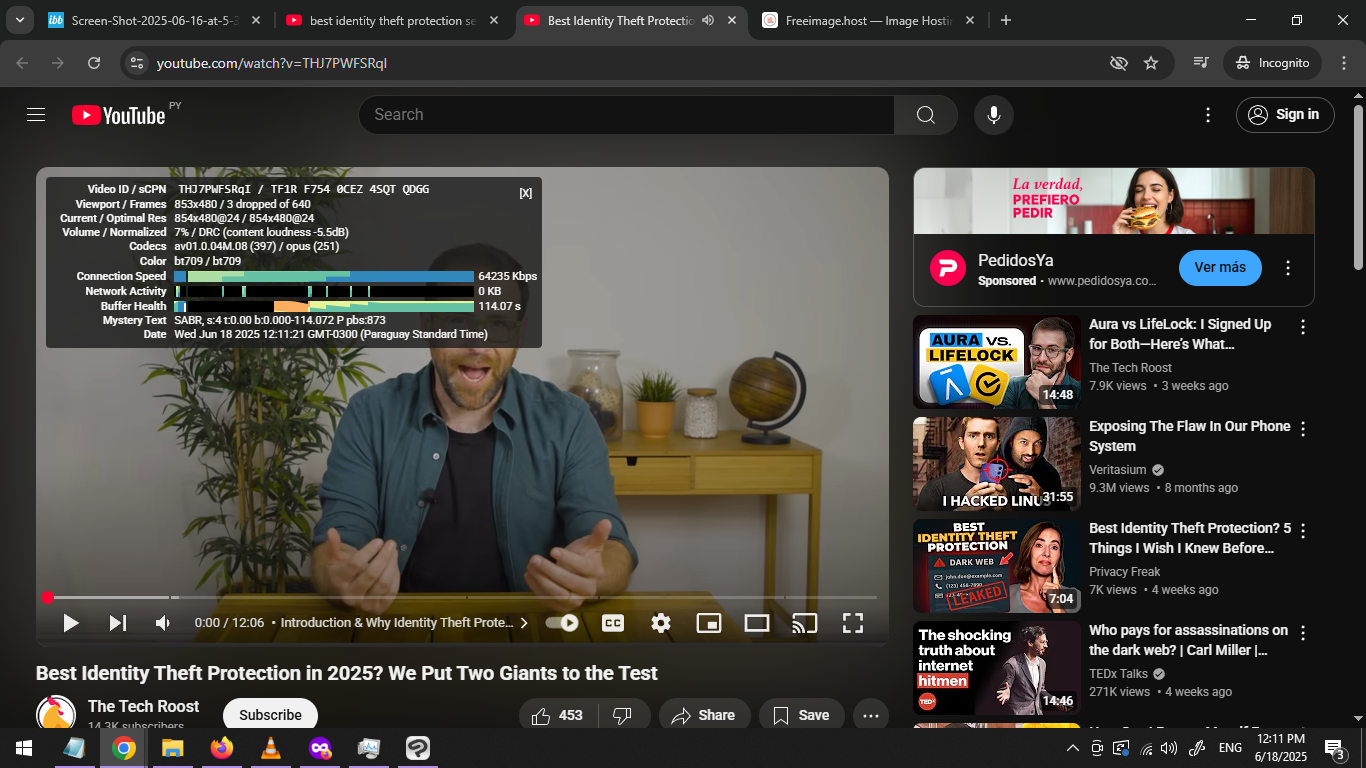Cast the video with Play on TV
This screenshot has width=1366, height=768.
point(805,623)
